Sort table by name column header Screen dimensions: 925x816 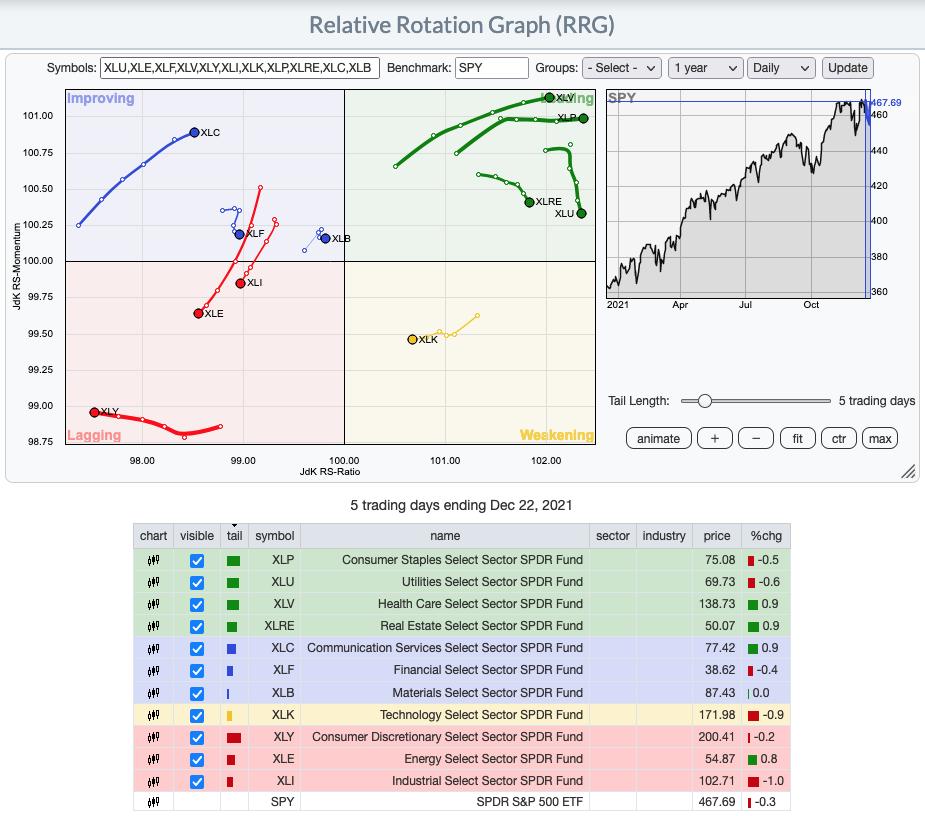pos(445,536)
